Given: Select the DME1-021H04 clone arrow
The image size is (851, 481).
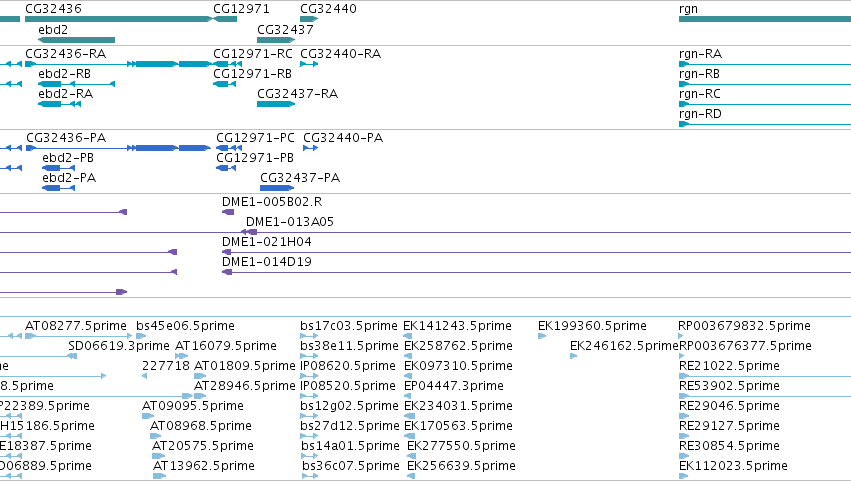Looking at the screenshot, I should click(227, 252).
